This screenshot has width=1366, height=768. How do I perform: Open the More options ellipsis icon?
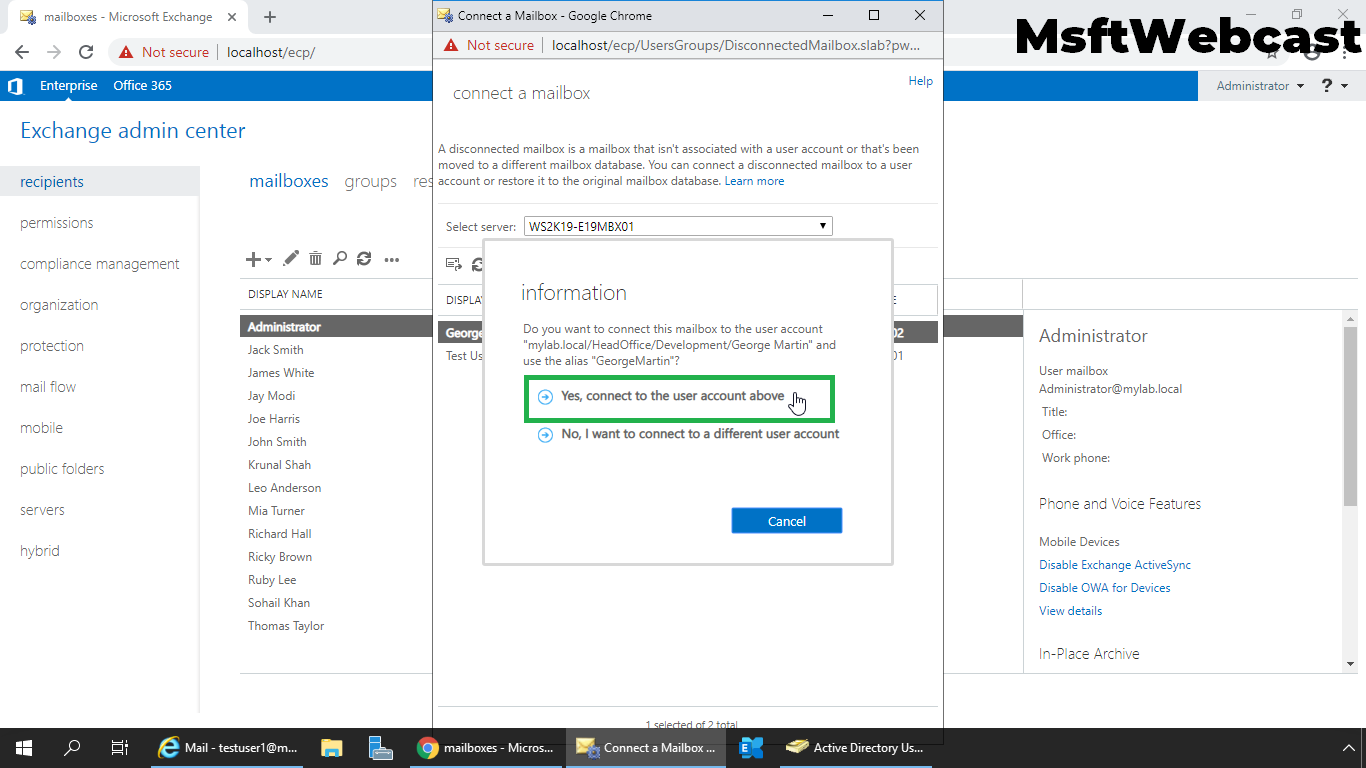[x=391, y=260]
